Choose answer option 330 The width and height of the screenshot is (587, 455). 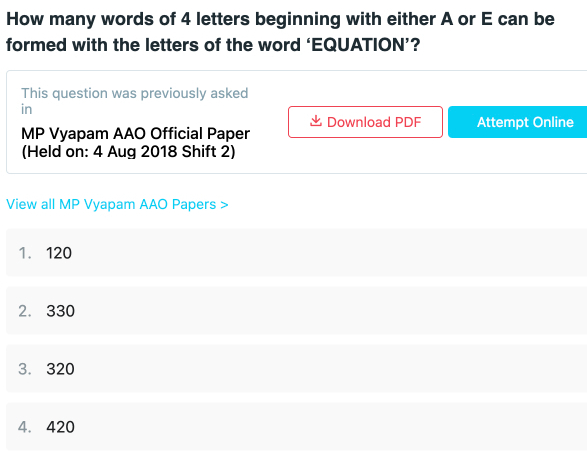tap(296, 311)
